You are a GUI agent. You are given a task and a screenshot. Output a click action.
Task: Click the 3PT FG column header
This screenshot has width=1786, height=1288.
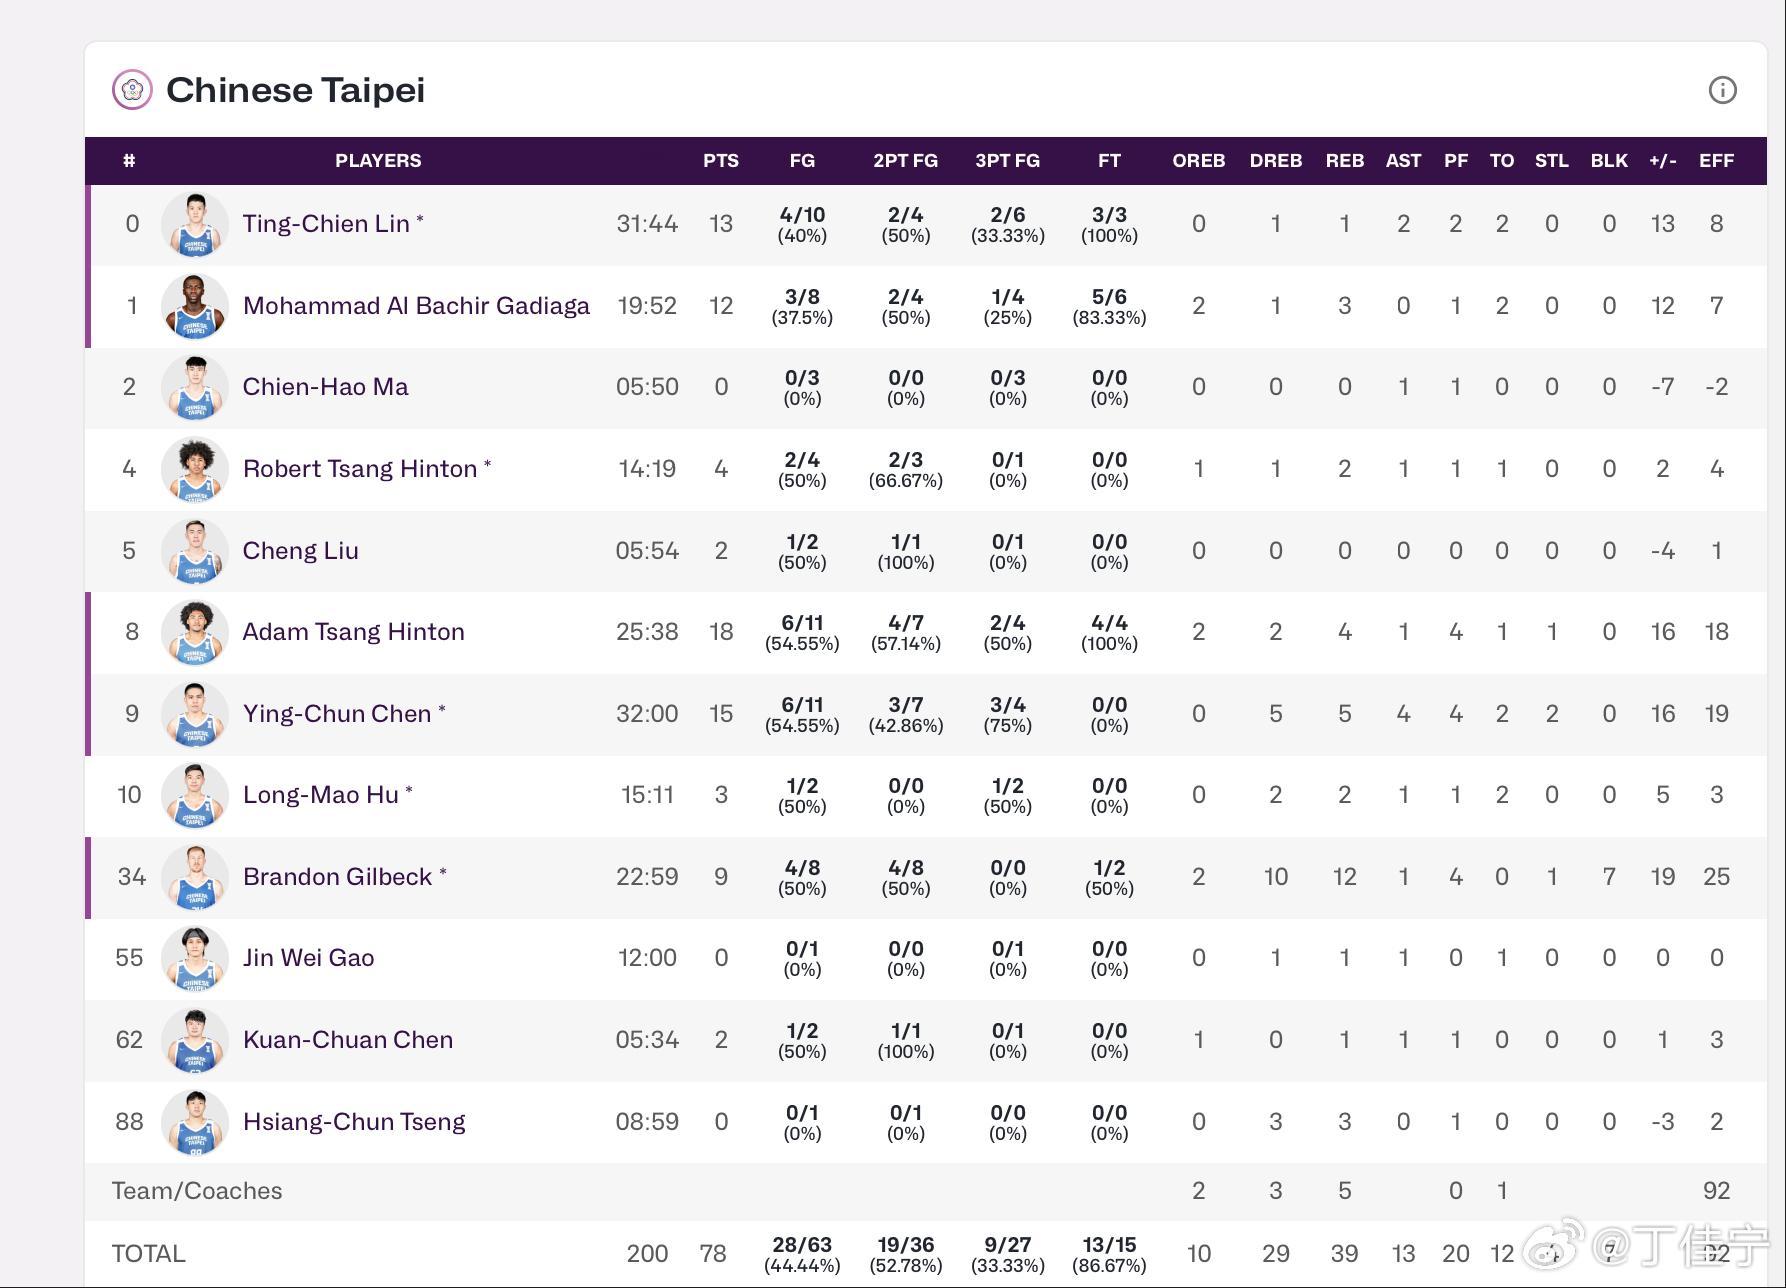(x=1007, y=161)
